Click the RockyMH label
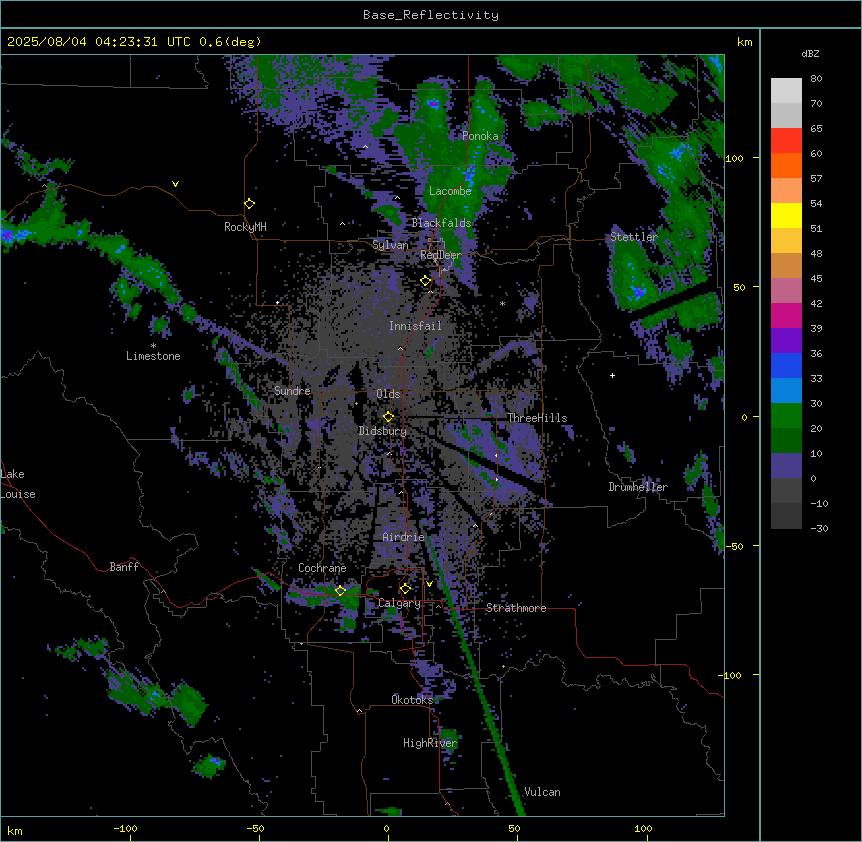This screenshot has height=842, width=862. pyautogui.click(x=245, y=227)
